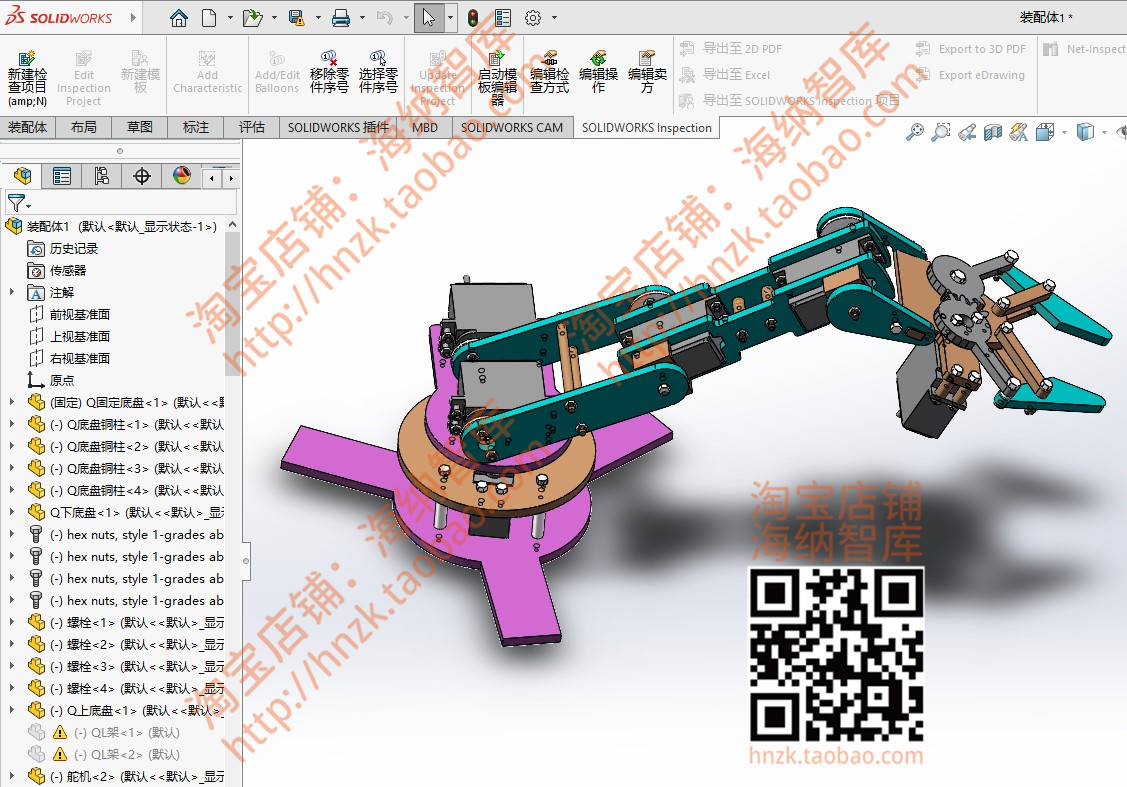This screenshot has height=787, width=1127.
Task: Click Edit Inspection Methods (编辑检查方式)
Action: 549,72
